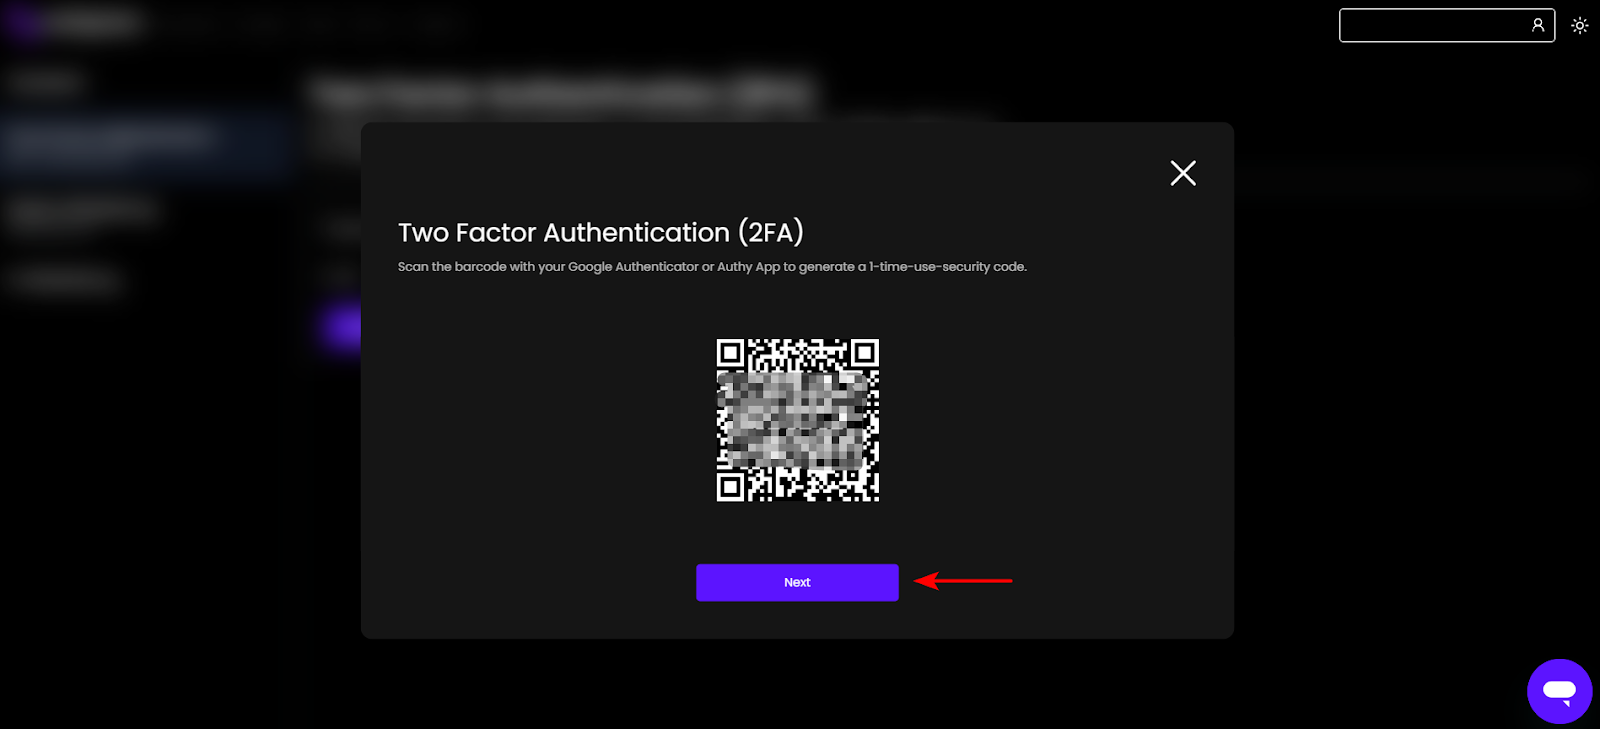Screen dimensions: 1600x729
Task: Click the Two Factor Authentication (2FA) title
Action: (601, 232)
